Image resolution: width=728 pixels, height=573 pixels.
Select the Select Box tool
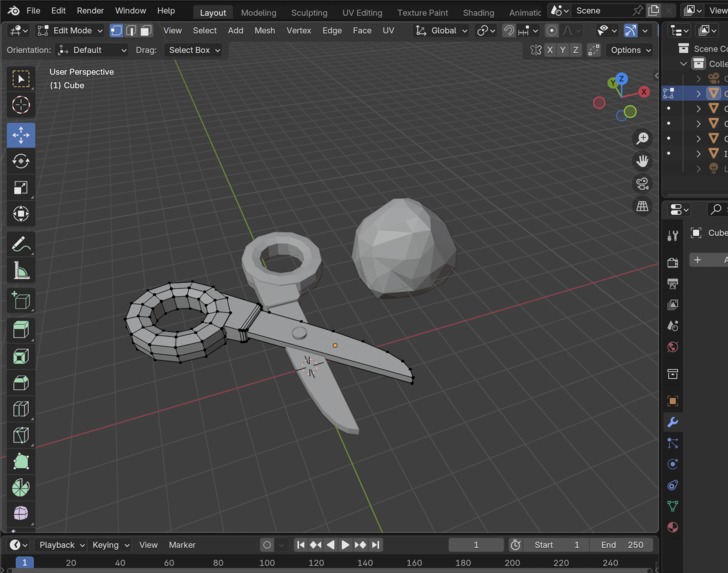point(20,79)
